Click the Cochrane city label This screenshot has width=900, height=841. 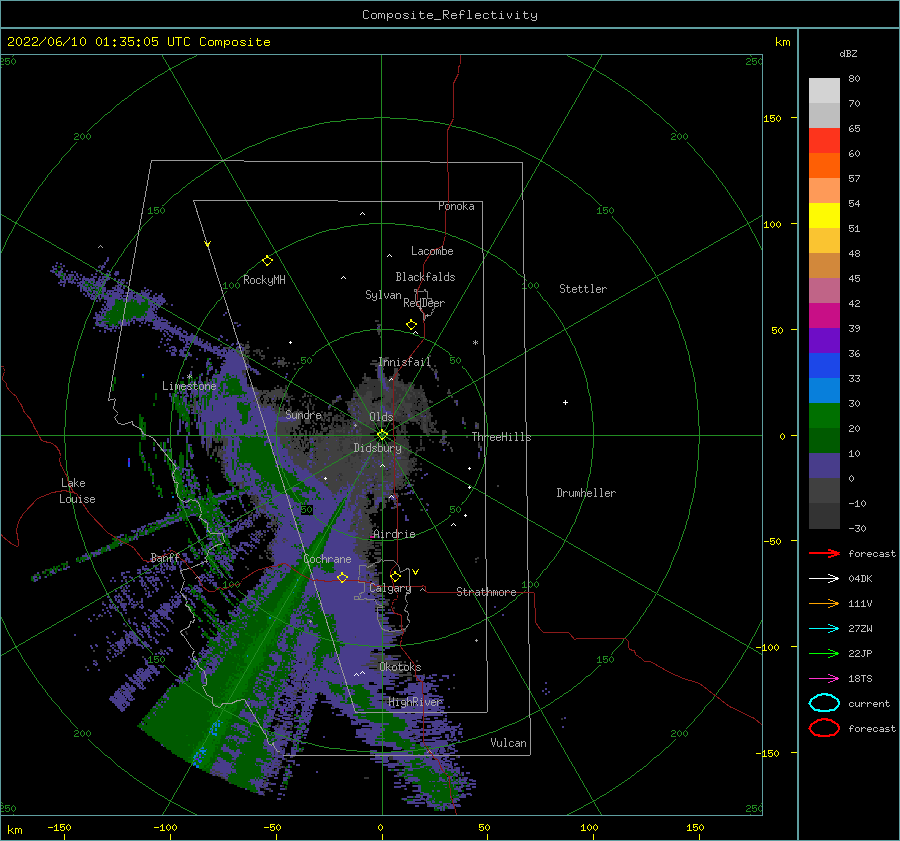tap(327, 559)
